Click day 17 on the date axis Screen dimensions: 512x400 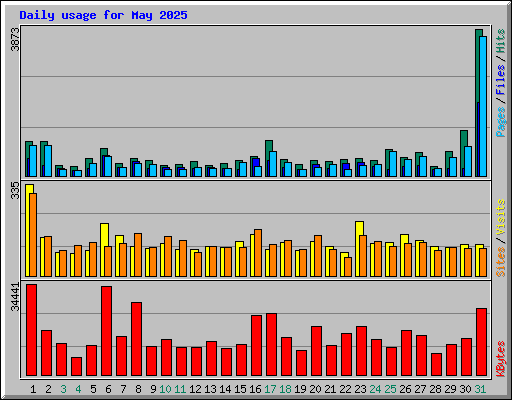[270, 389]
